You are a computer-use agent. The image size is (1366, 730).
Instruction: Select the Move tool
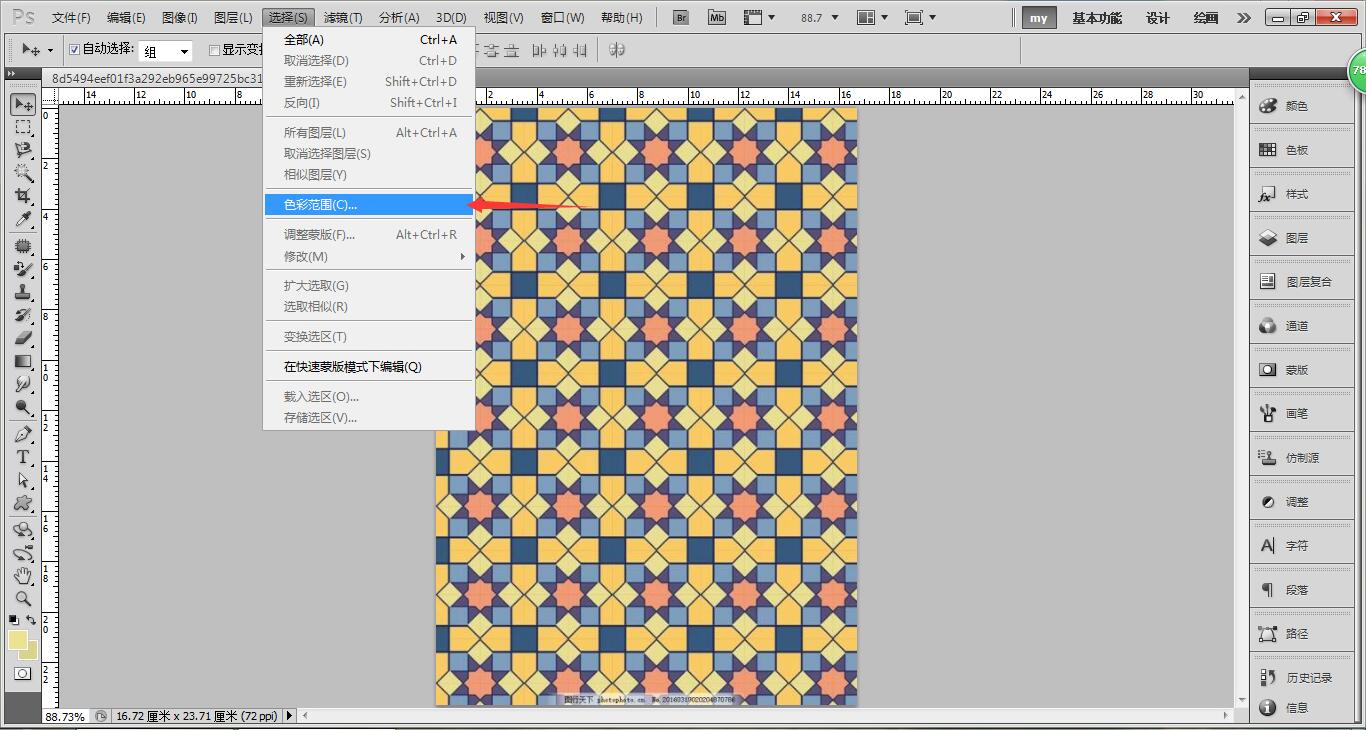coord(22,103)
